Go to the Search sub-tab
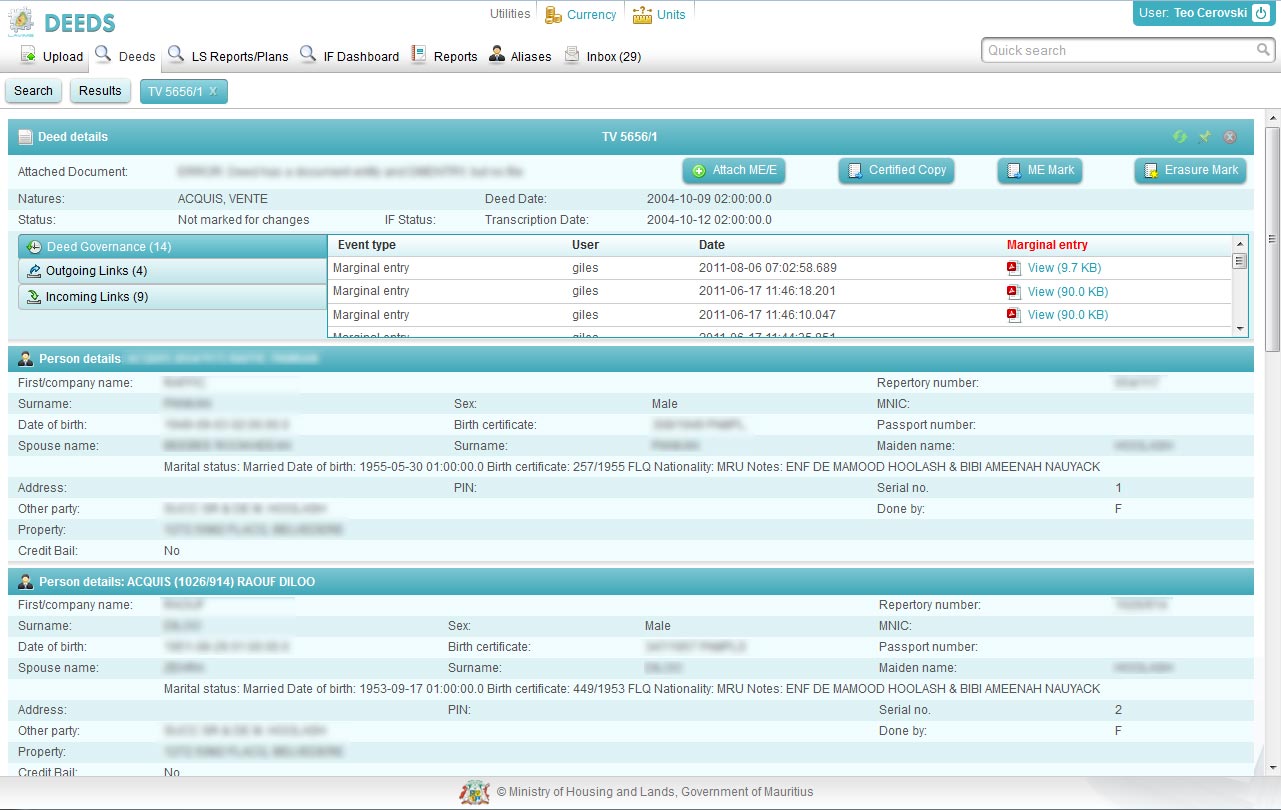1281x810 pixels. tap(33, 91)
